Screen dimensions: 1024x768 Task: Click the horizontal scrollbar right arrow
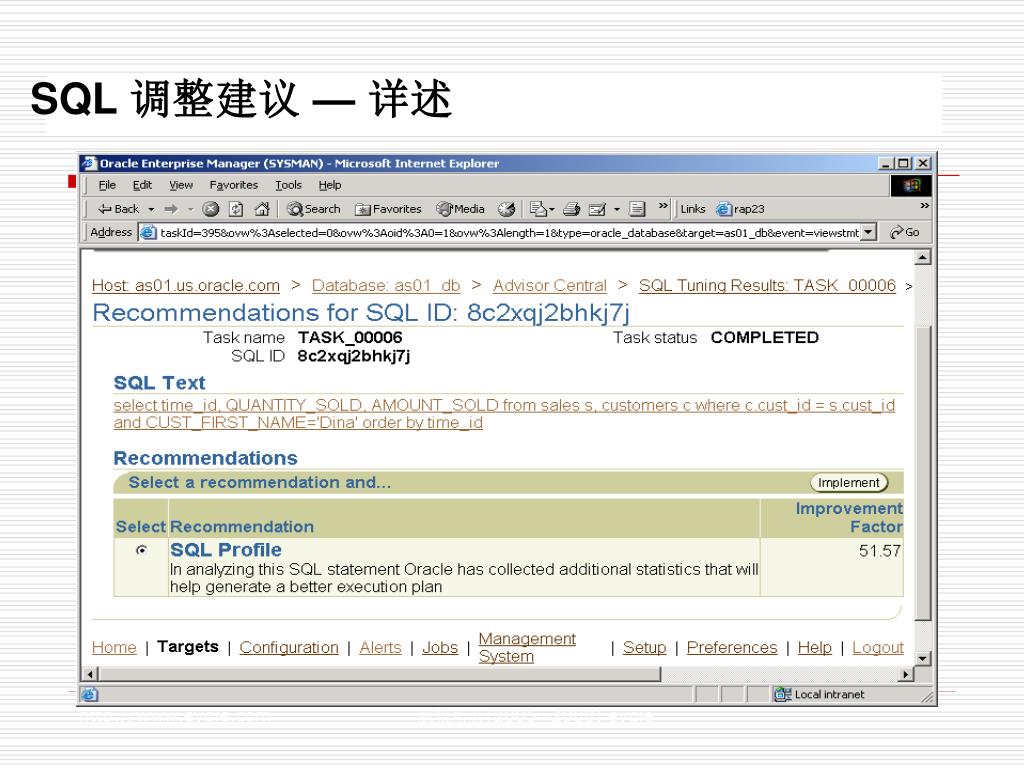[906, 674]
